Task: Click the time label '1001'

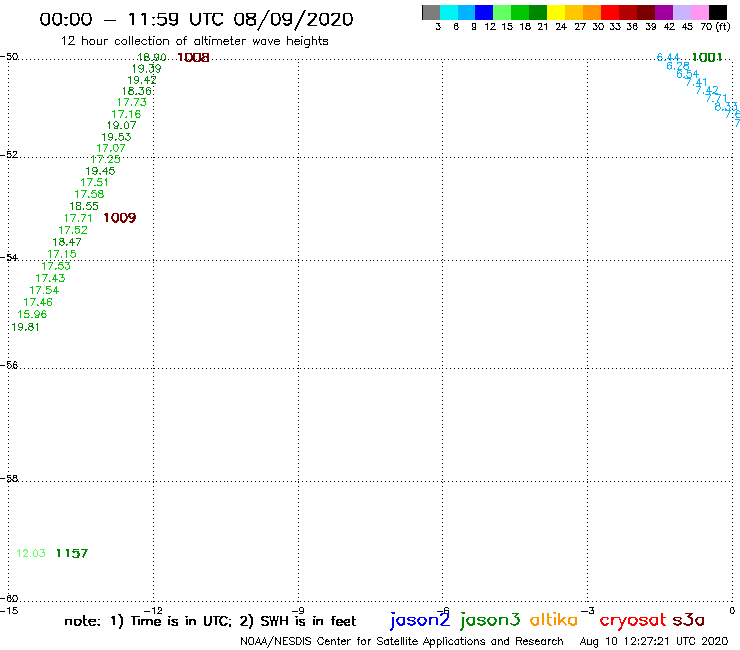Action: [x=706, y=58]
